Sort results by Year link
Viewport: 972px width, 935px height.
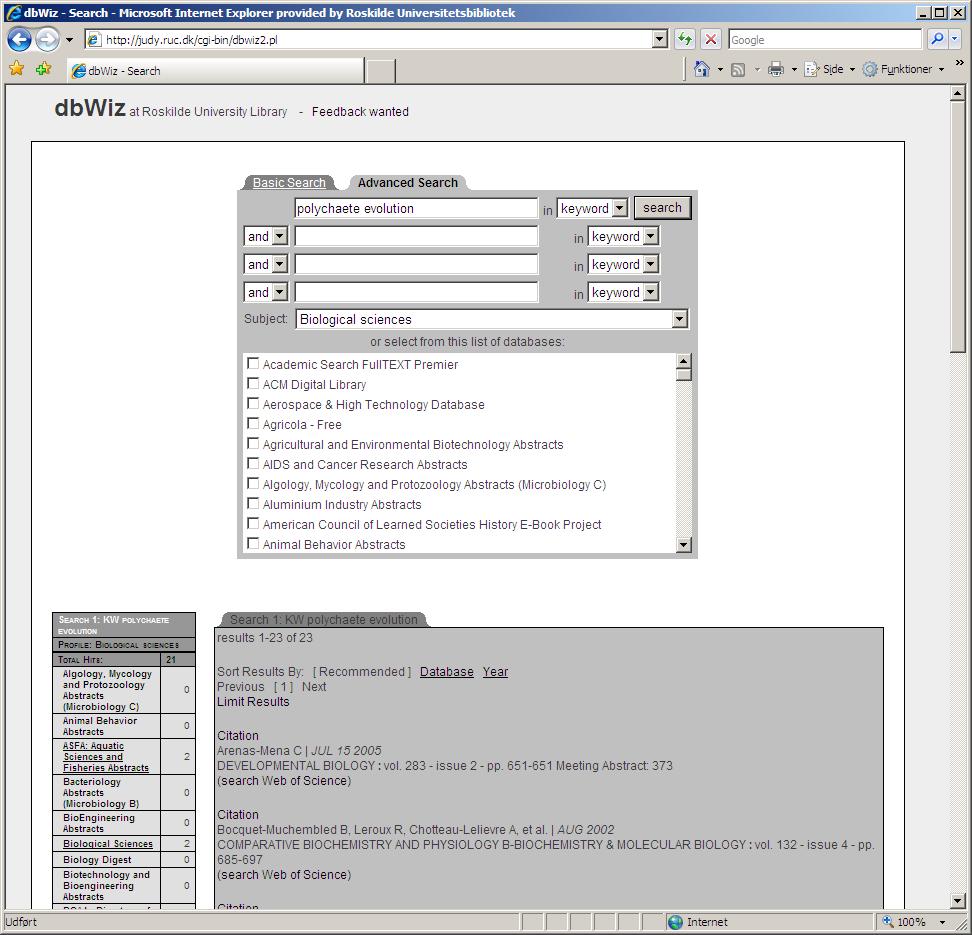(495, 672)
